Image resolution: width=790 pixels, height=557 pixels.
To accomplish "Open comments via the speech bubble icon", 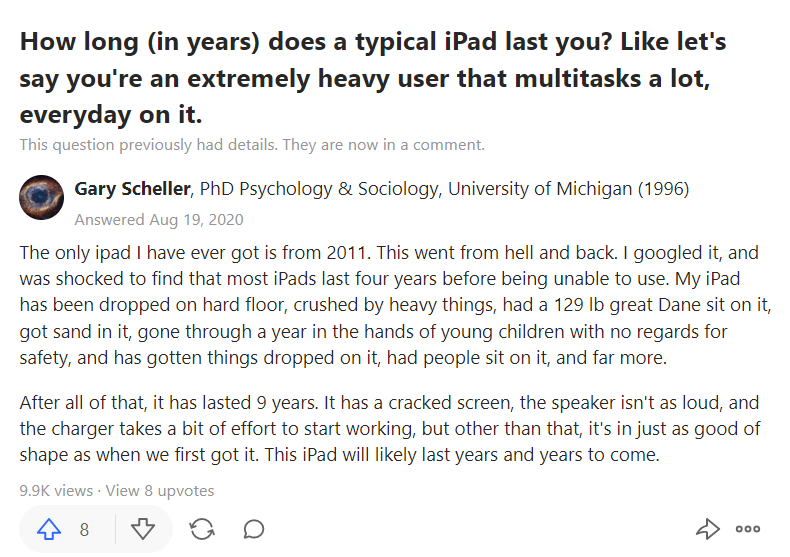I will click(x=253, y=529).
